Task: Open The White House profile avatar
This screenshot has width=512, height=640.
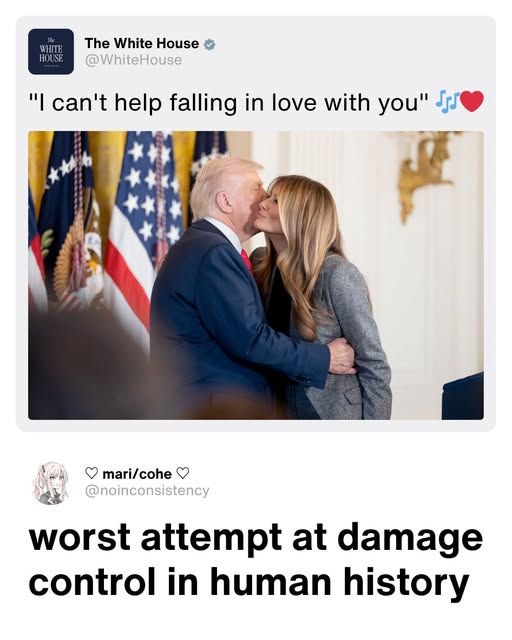Action: (x=51, y=51)
